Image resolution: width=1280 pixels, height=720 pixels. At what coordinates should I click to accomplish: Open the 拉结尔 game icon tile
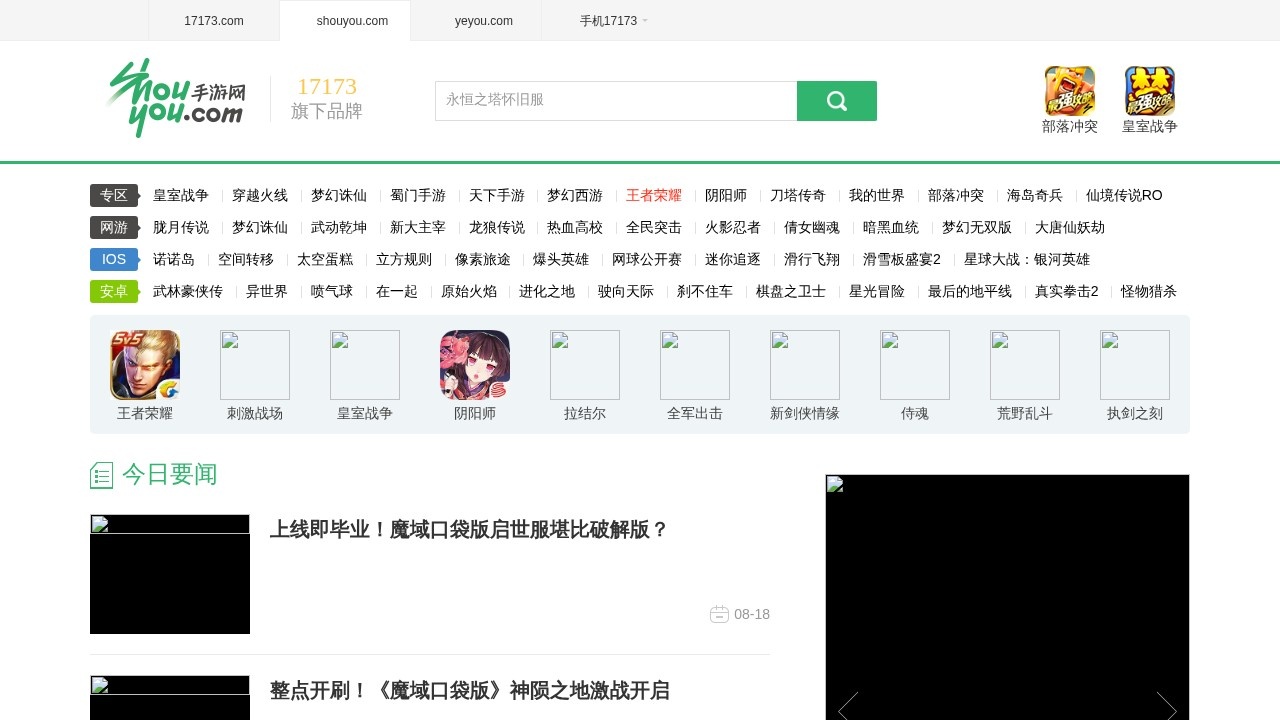point(585,365)
